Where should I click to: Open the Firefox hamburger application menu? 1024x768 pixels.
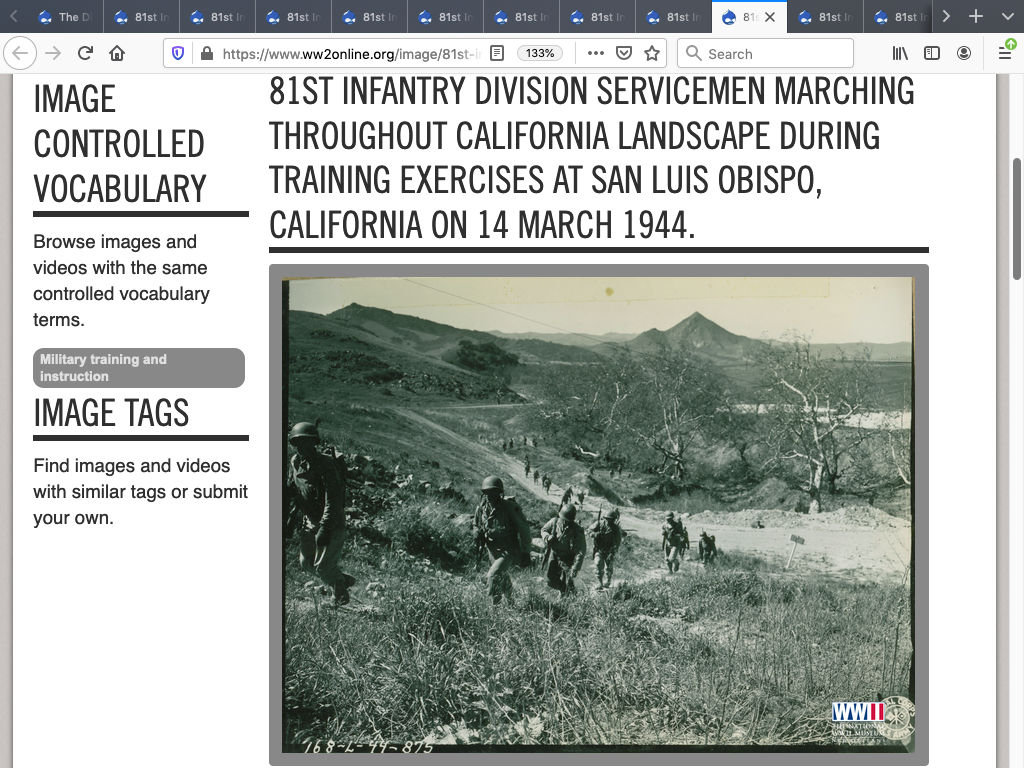coord(1005,54)
